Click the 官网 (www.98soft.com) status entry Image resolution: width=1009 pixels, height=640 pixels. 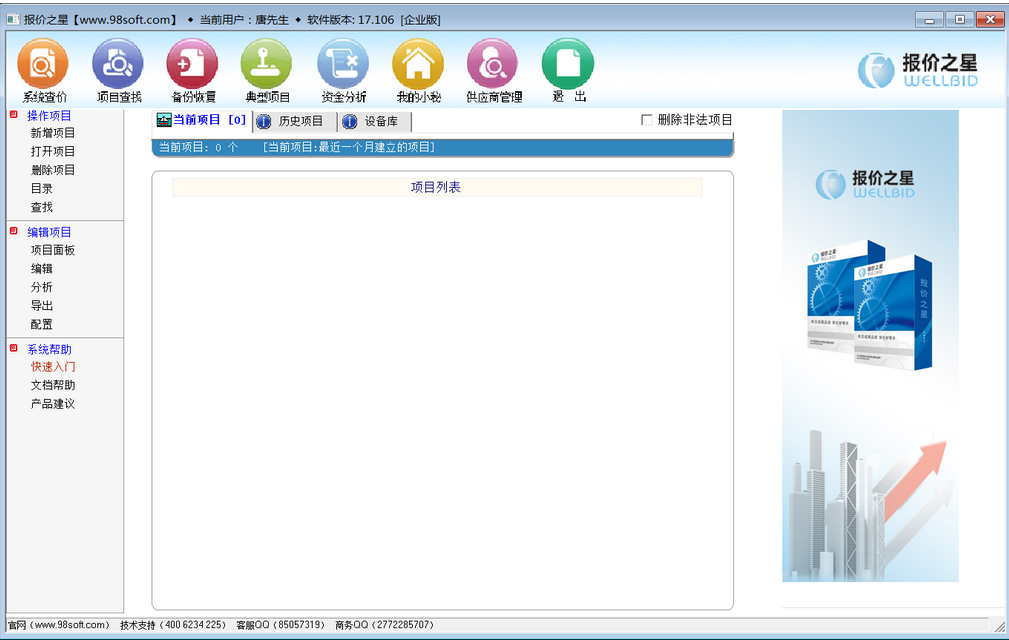(x=59, y=625)
